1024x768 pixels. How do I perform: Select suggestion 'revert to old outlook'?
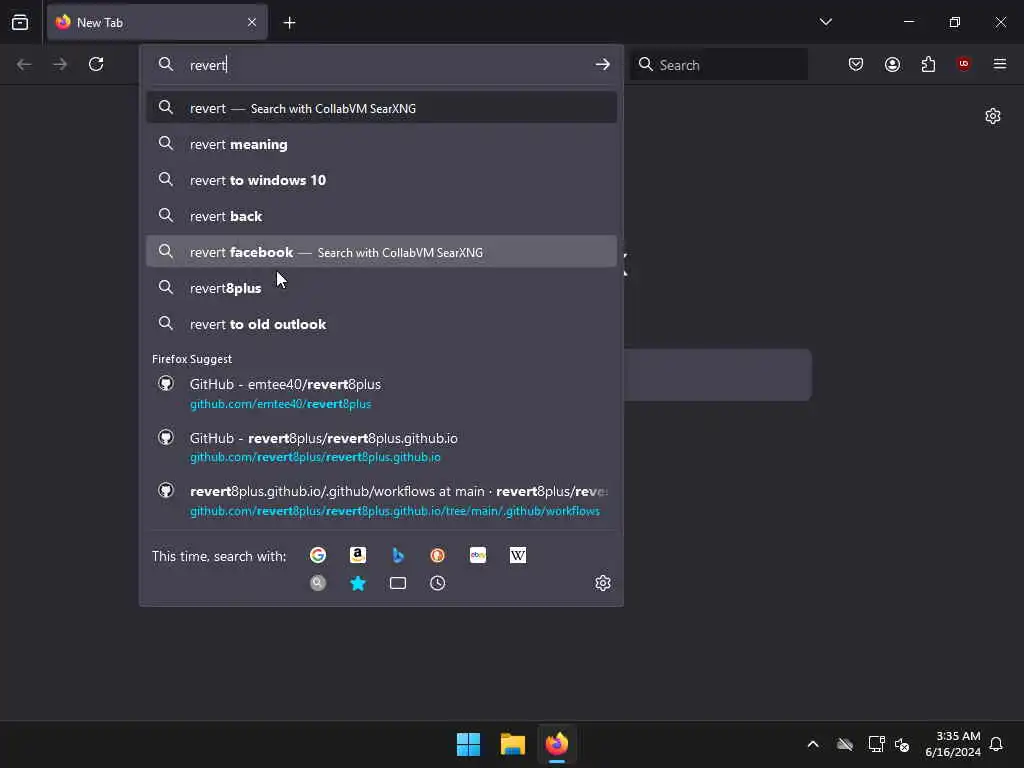pyautogui.click(x=381, y=324)
